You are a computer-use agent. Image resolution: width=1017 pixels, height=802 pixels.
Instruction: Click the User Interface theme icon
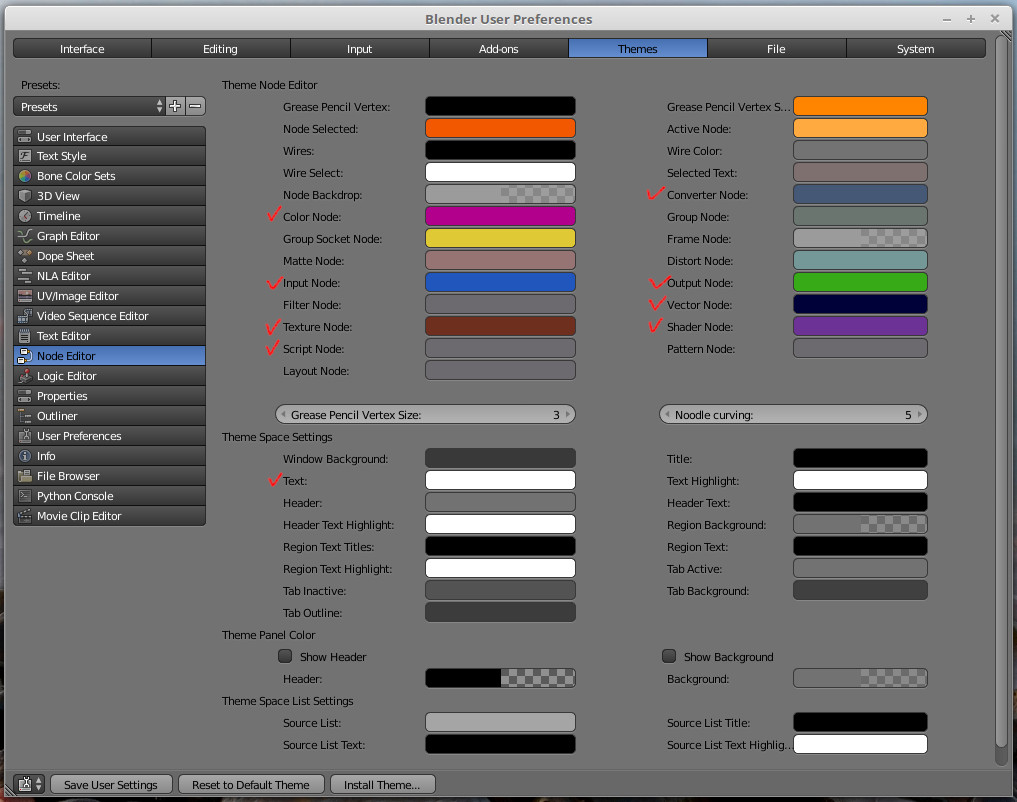(25, 136)
